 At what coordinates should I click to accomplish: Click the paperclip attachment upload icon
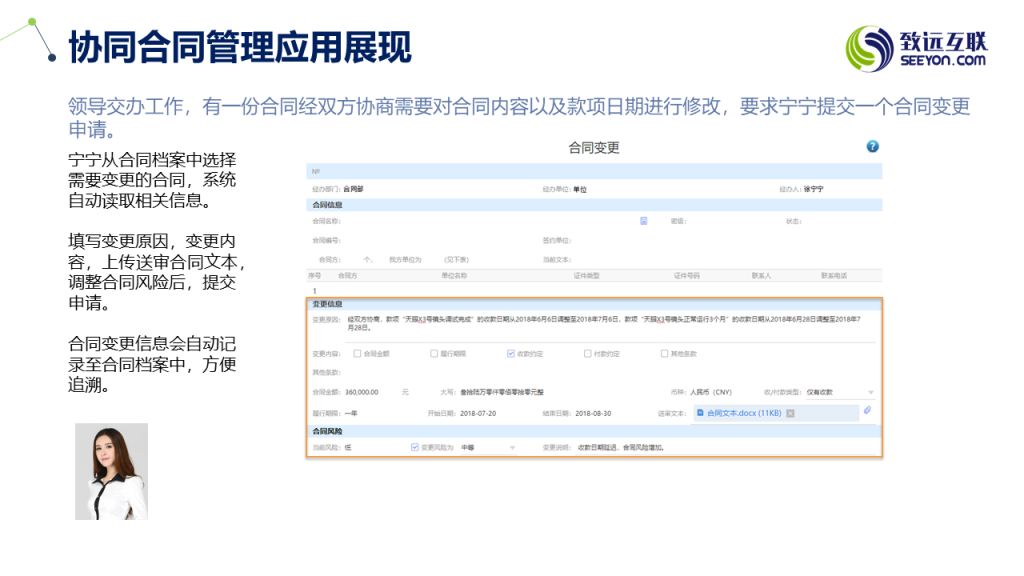click(x=868, y=411)
